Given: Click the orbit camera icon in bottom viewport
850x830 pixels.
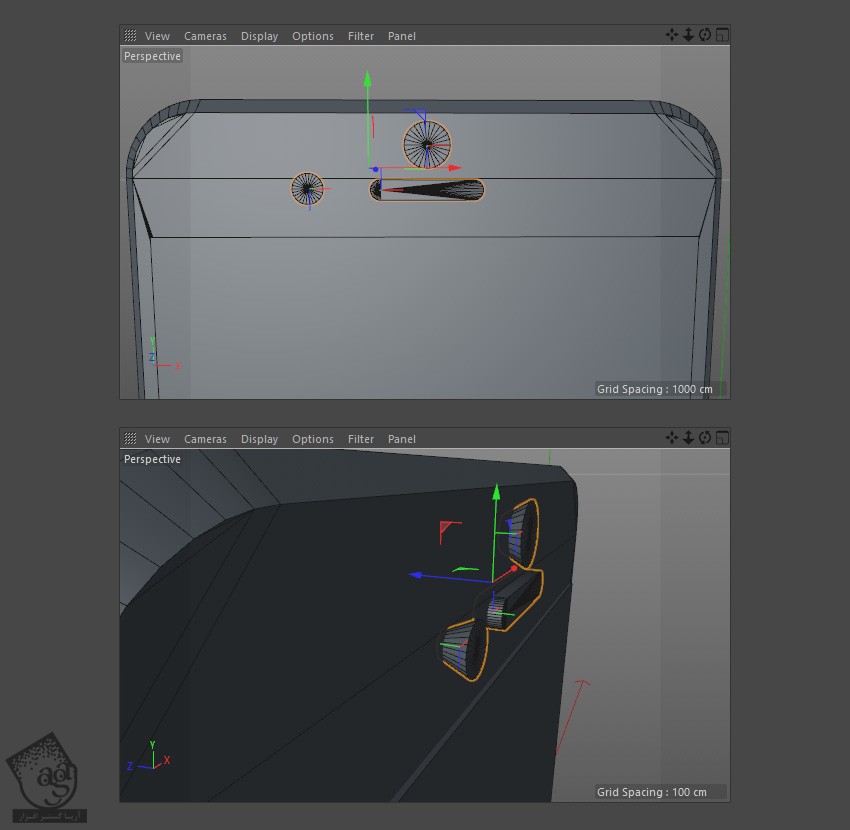Looking at the screenshot, I should click(705, 438).
